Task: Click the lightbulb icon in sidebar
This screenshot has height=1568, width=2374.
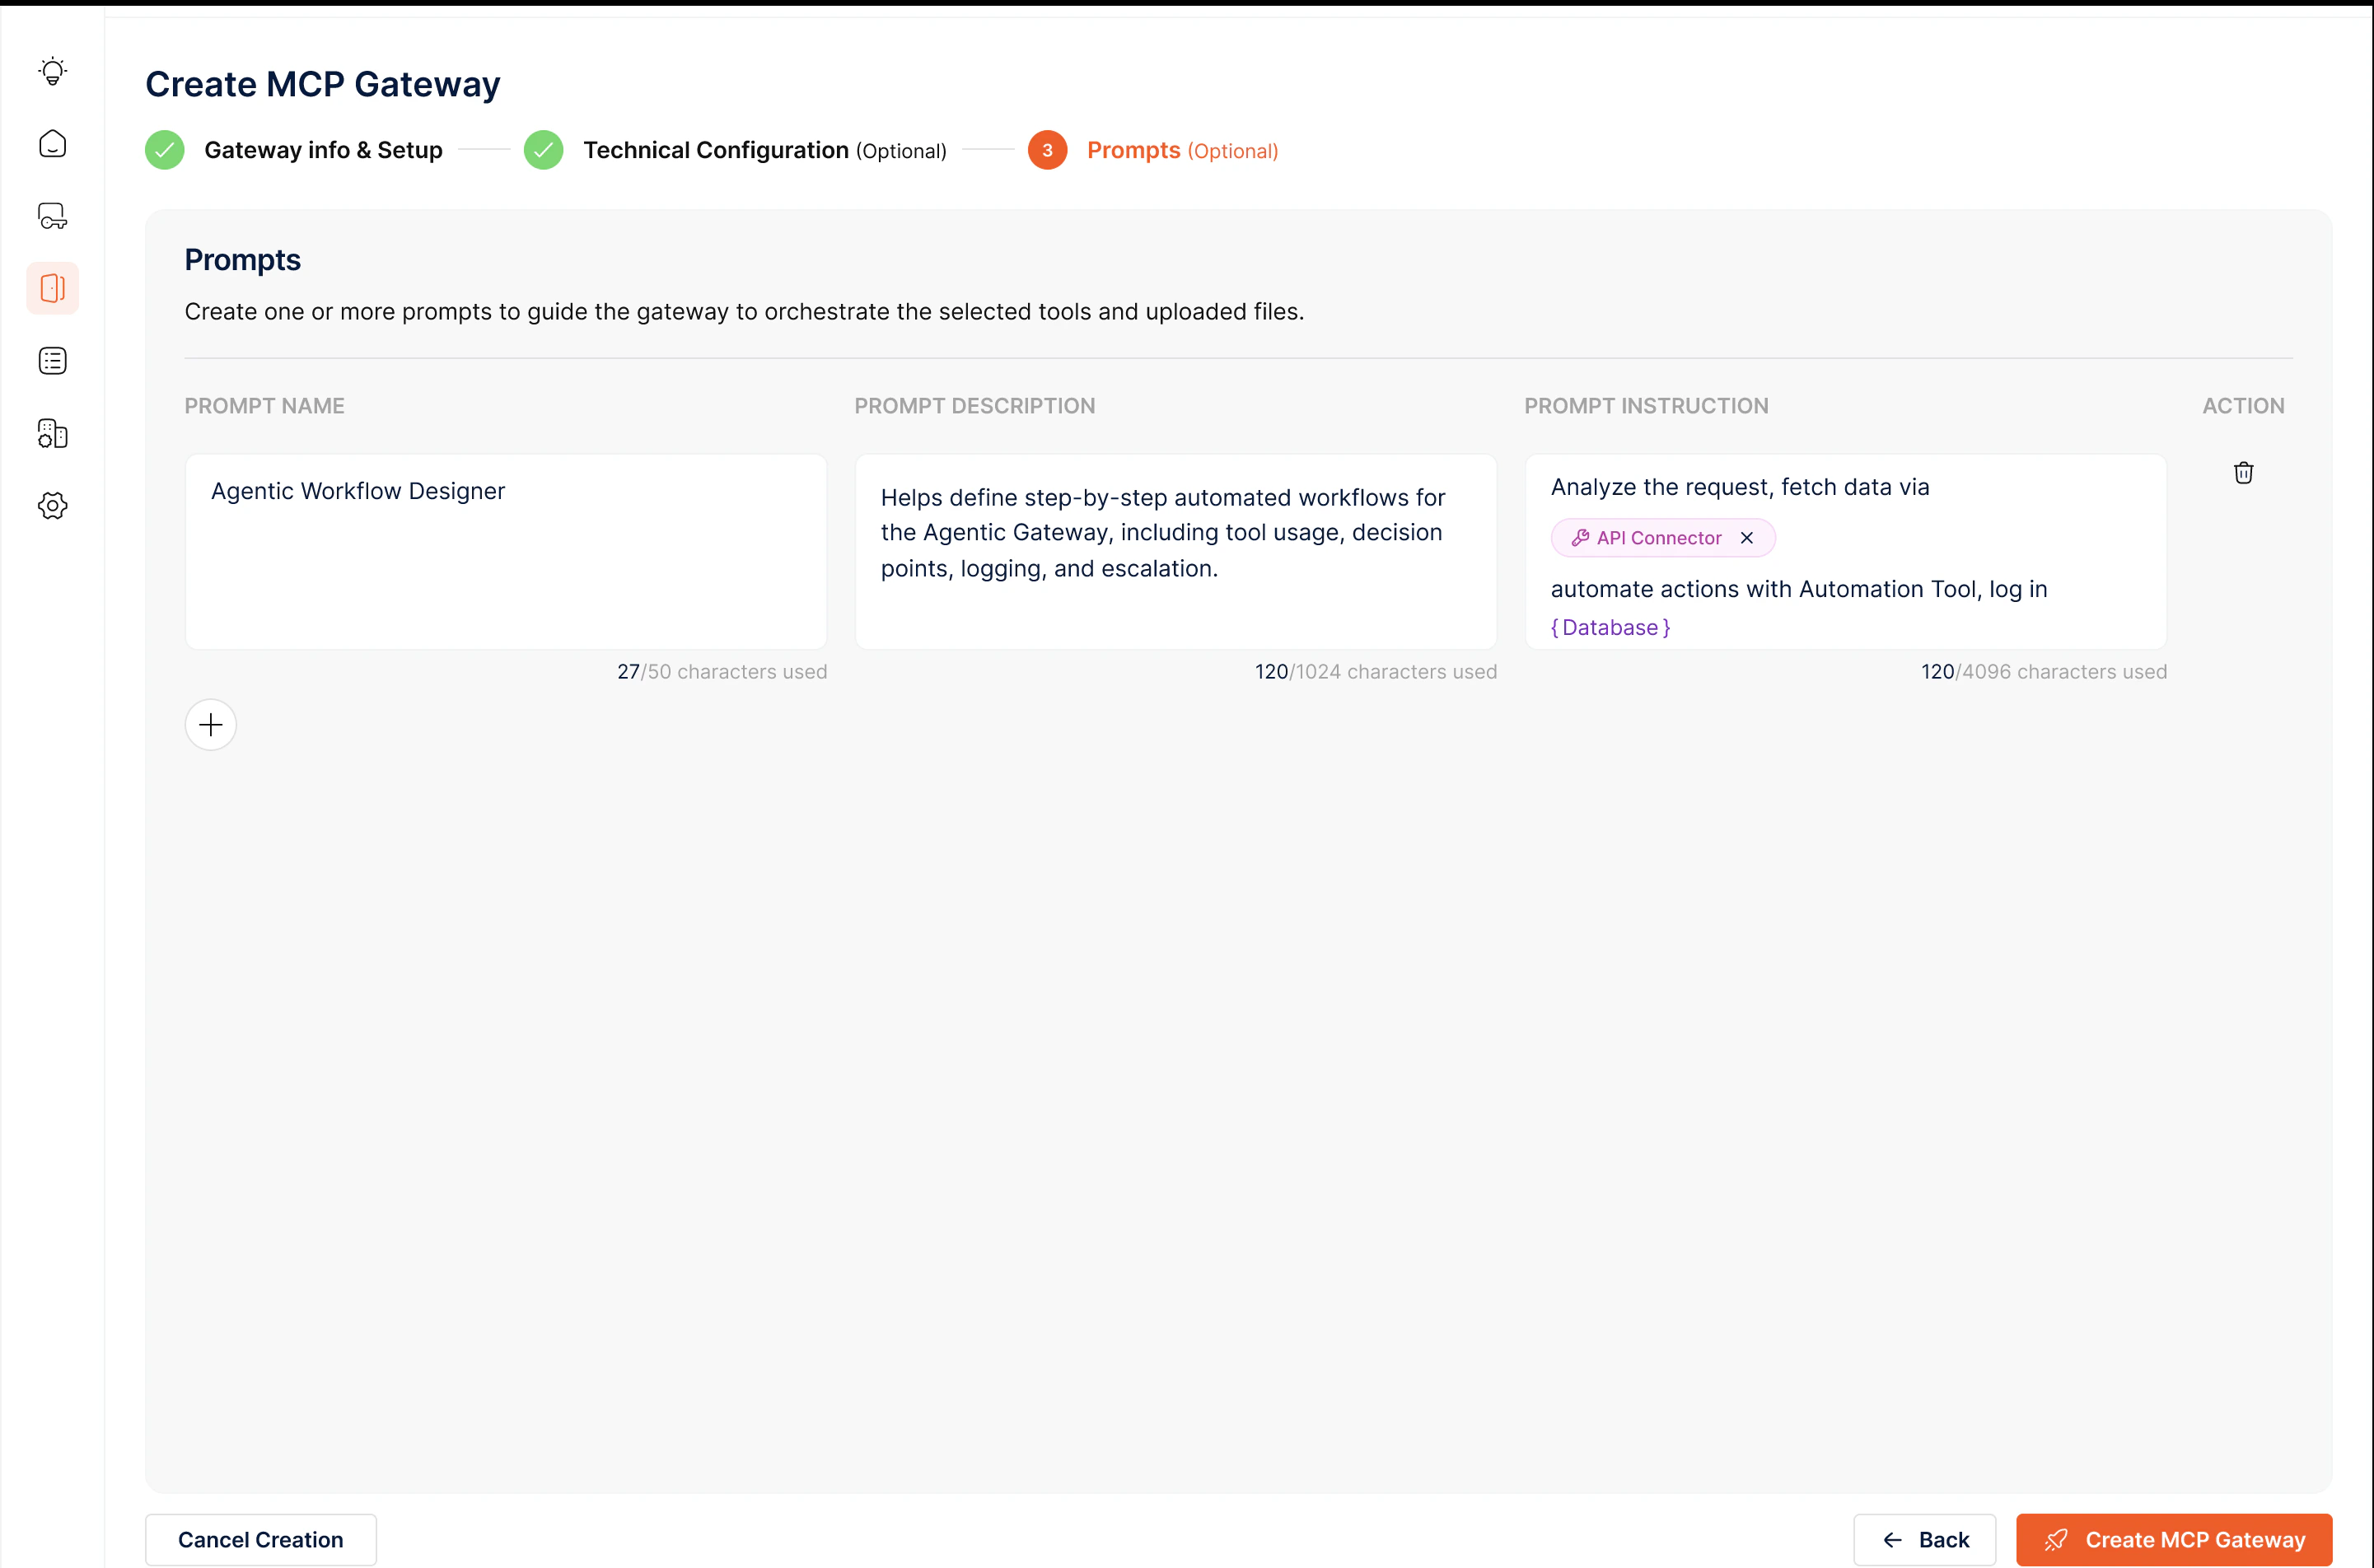Action: 52,72
